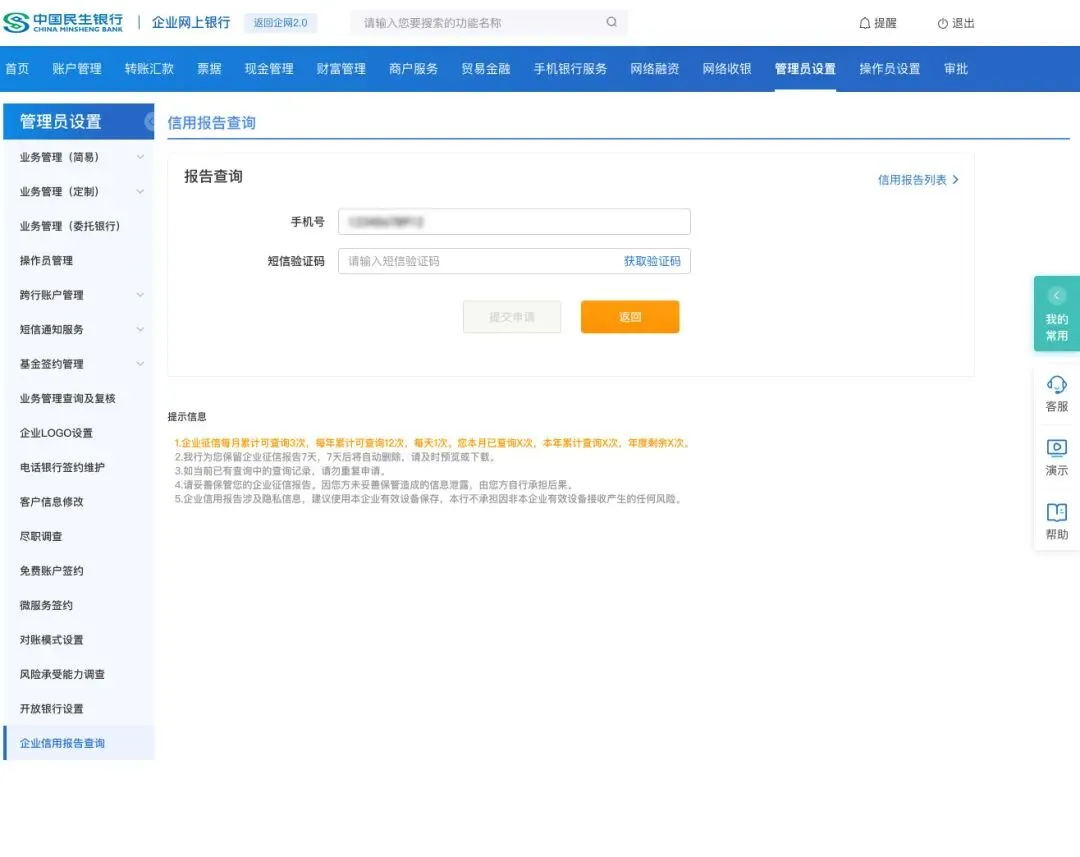
Task: Open 信用报告列表 link
Action: 912,180
